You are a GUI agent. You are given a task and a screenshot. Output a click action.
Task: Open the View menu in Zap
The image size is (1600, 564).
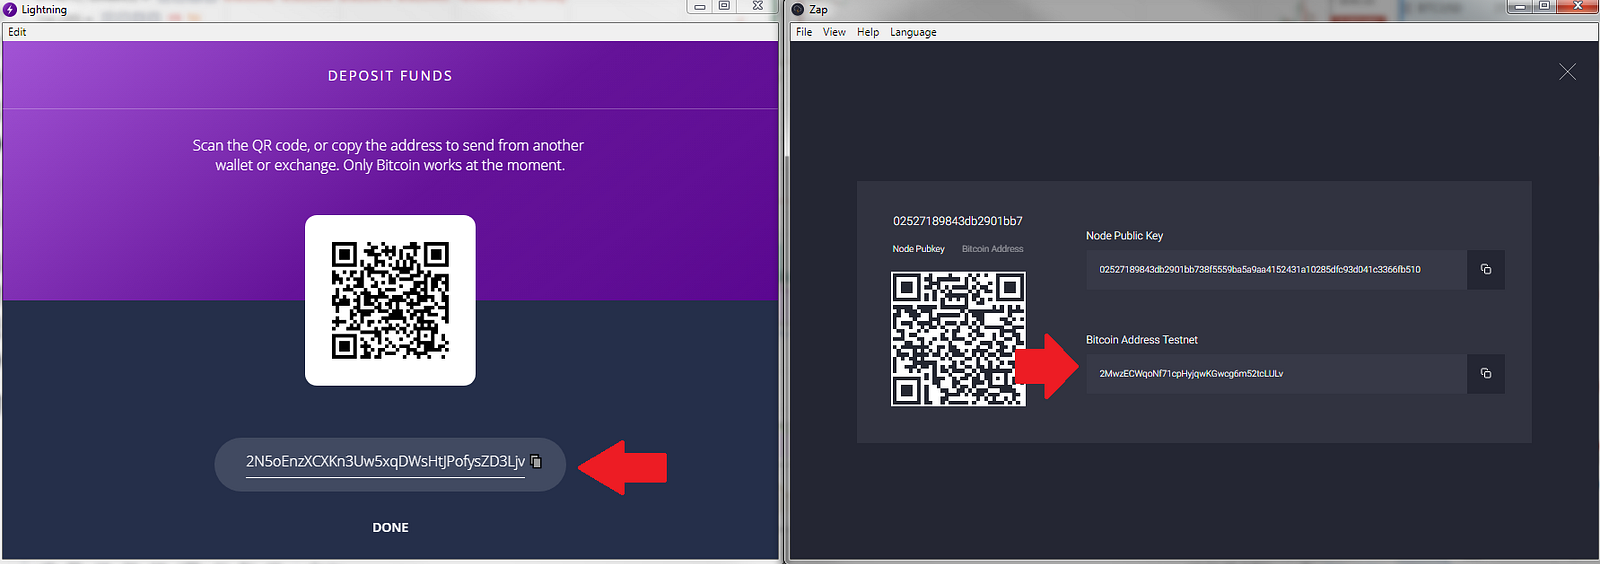[x=834, y=32]
